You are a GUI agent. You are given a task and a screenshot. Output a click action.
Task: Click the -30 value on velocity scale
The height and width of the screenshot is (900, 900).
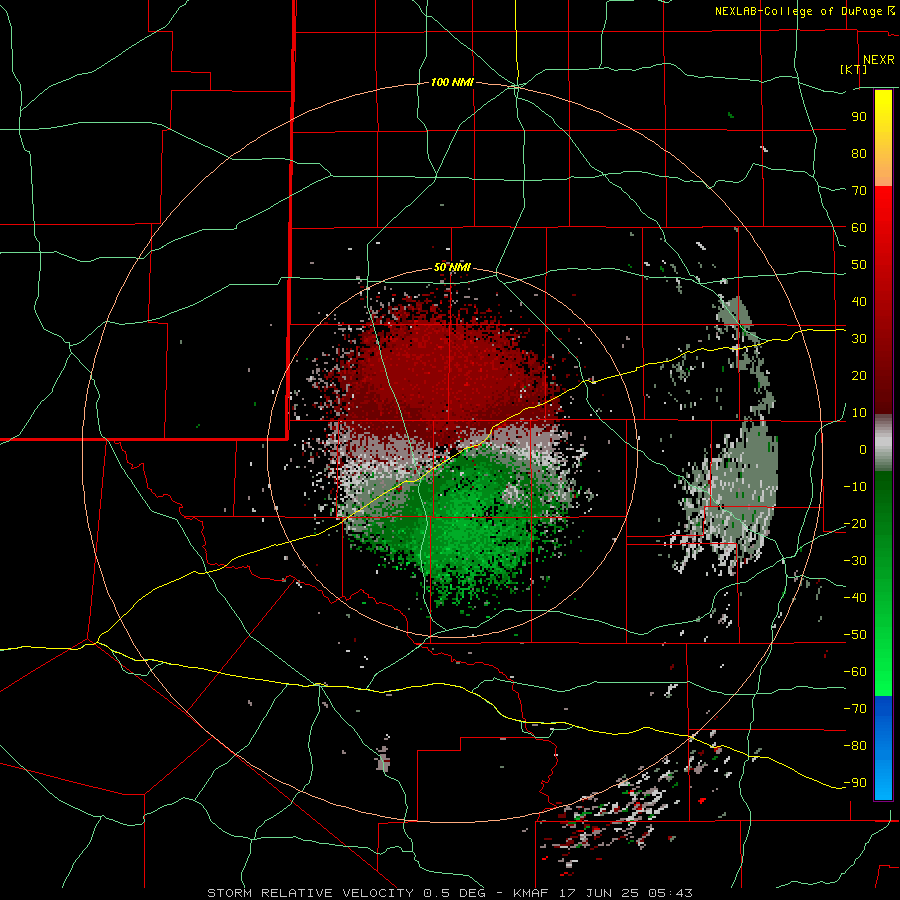coord(855,561)
